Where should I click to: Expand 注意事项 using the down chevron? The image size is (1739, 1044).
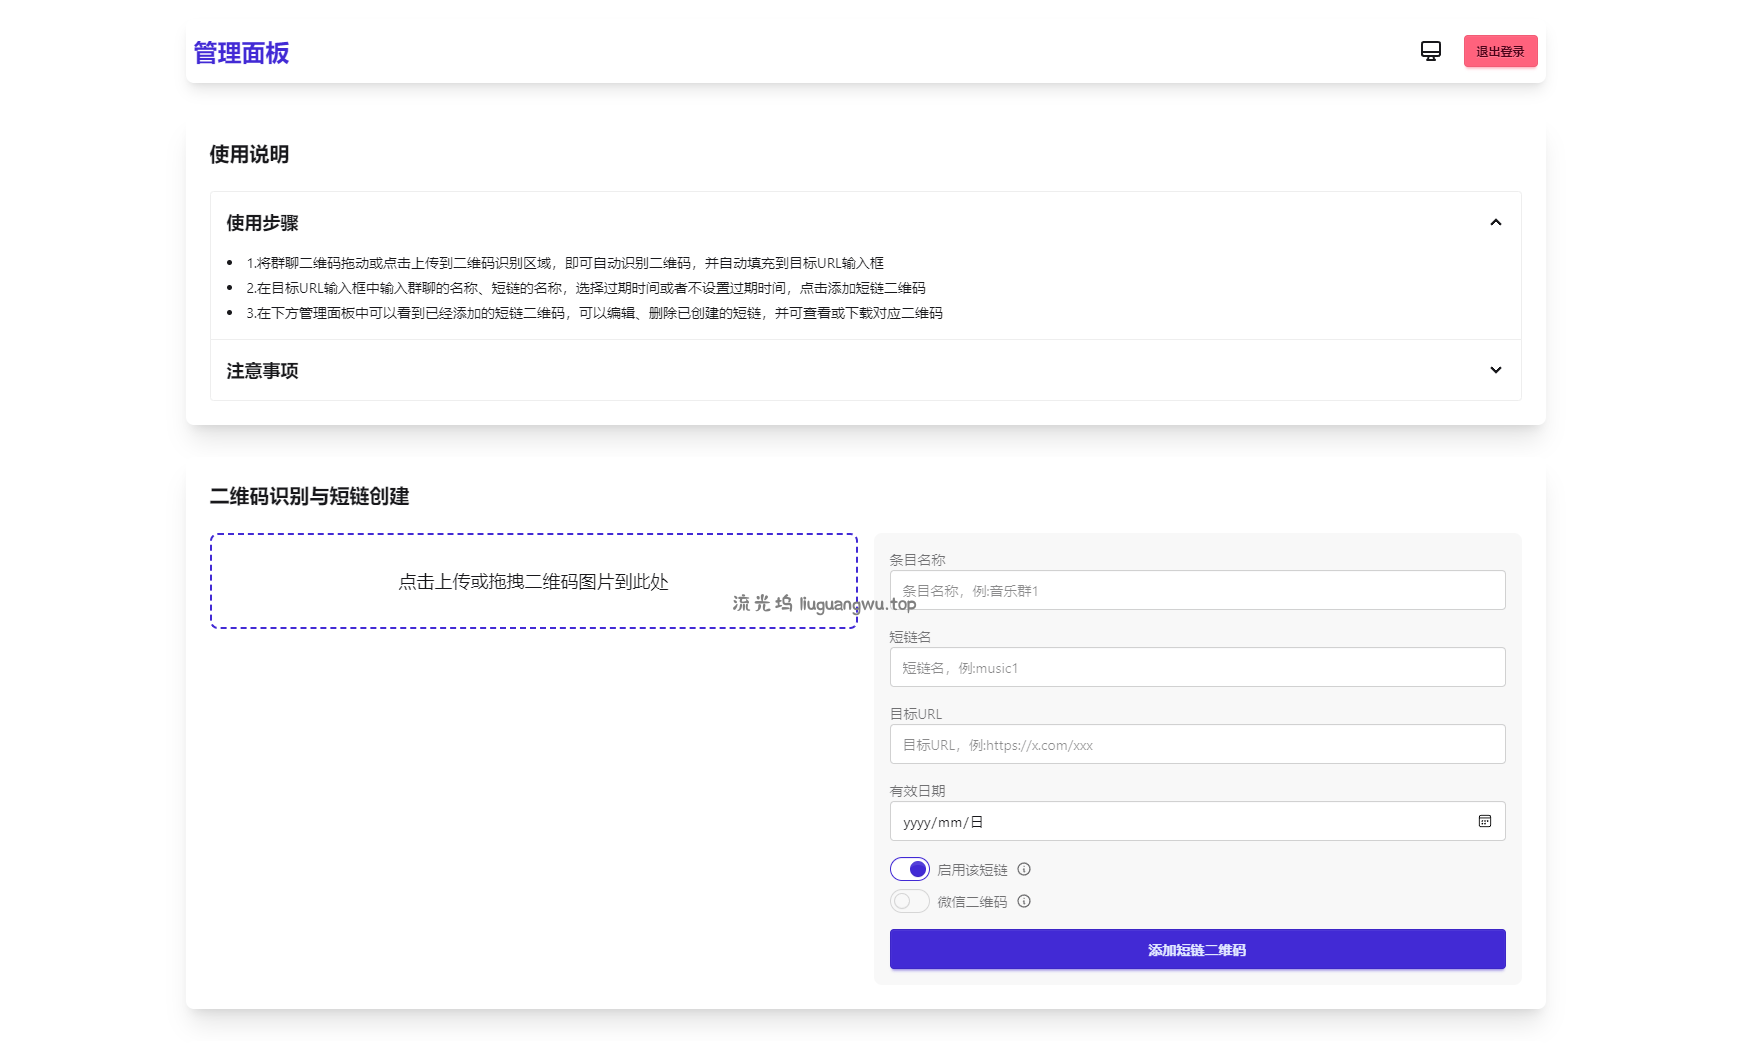1496,370
